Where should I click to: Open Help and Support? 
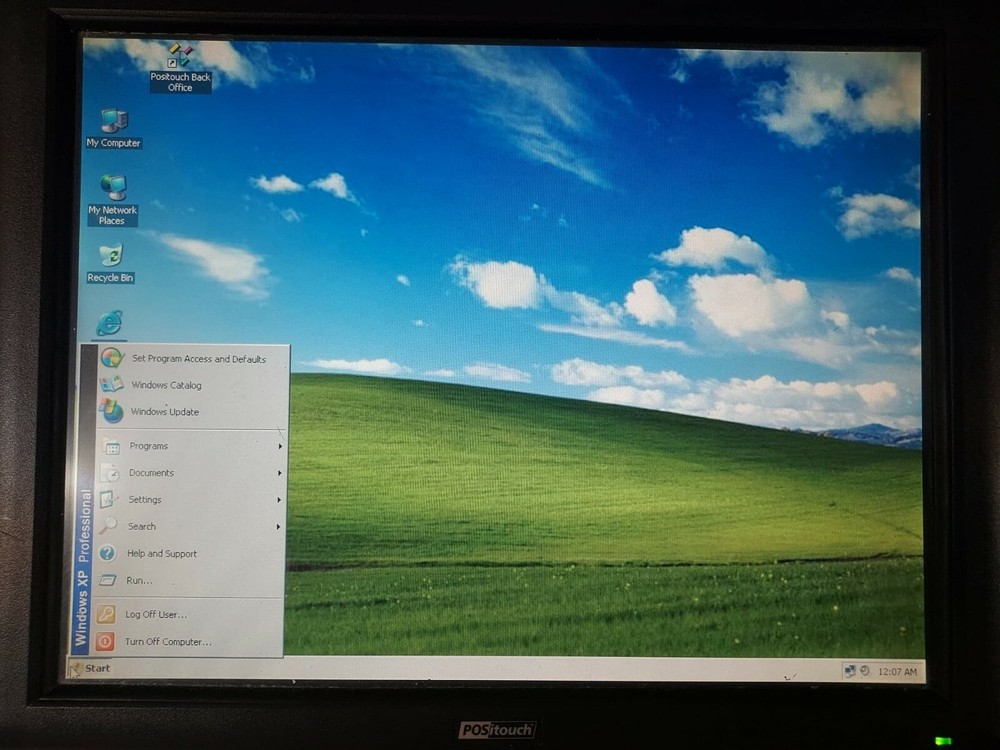tap(161, 554)
